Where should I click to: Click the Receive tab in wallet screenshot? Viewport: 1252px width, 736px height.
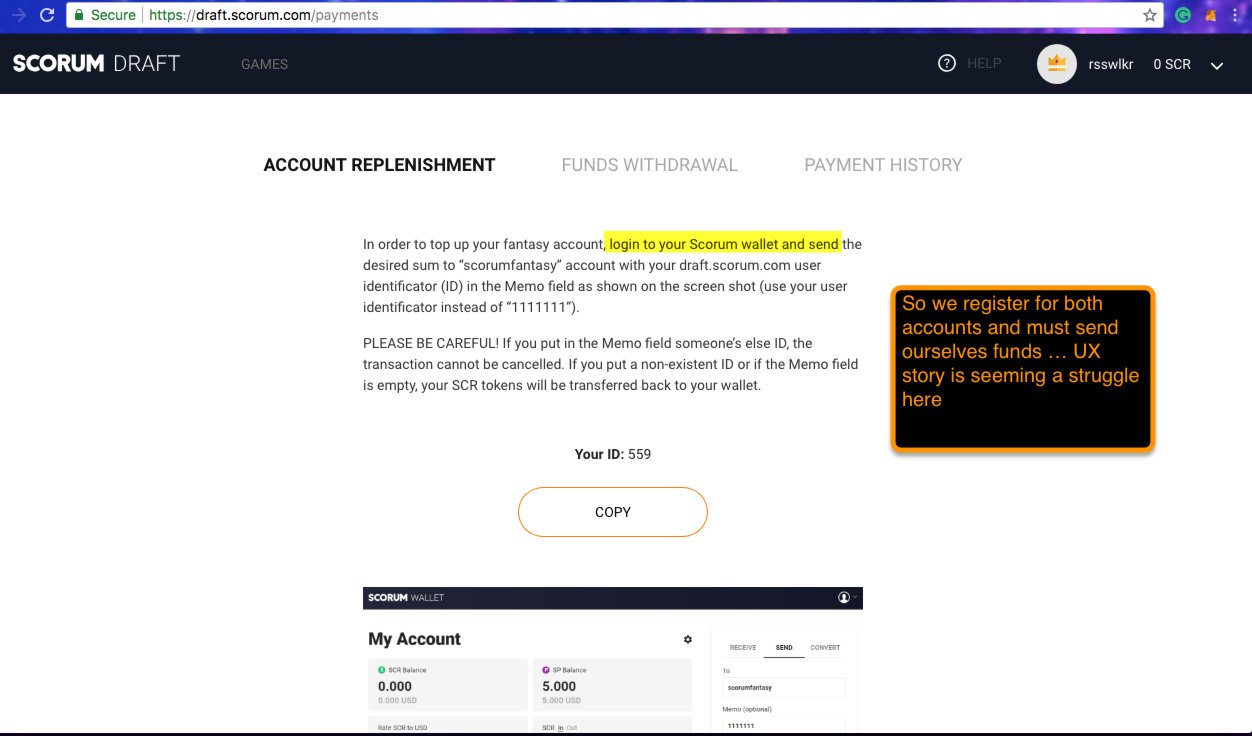coord(743,647)
